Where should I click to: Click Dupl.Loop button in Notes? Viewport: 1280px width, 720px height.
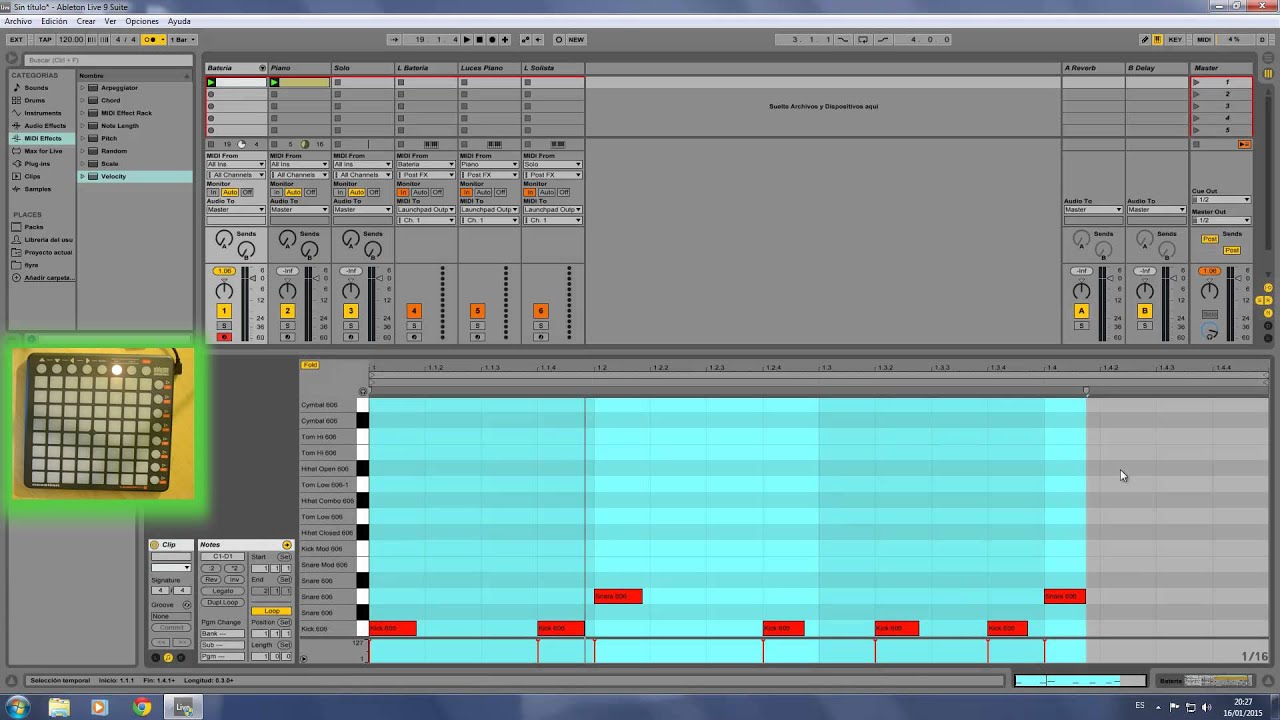(223, 602)
